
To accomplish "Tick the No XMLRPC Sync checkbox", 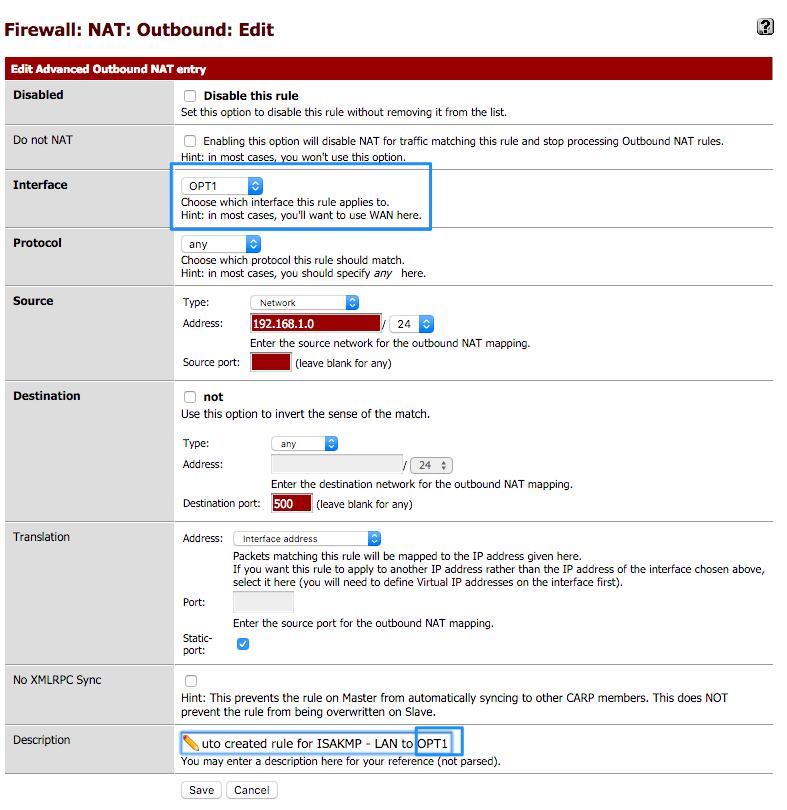I will point(191,681).
